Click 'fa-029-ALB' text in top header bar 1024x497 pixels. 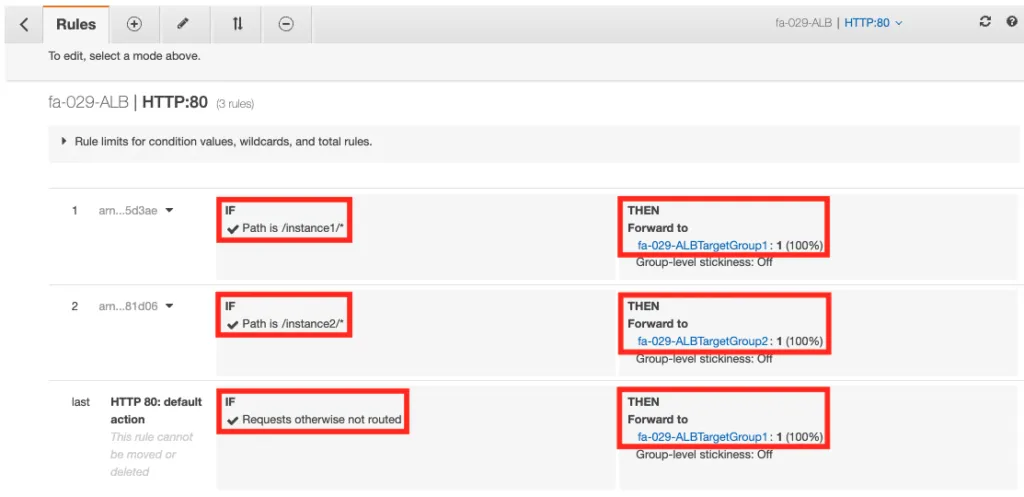point(803,22)
